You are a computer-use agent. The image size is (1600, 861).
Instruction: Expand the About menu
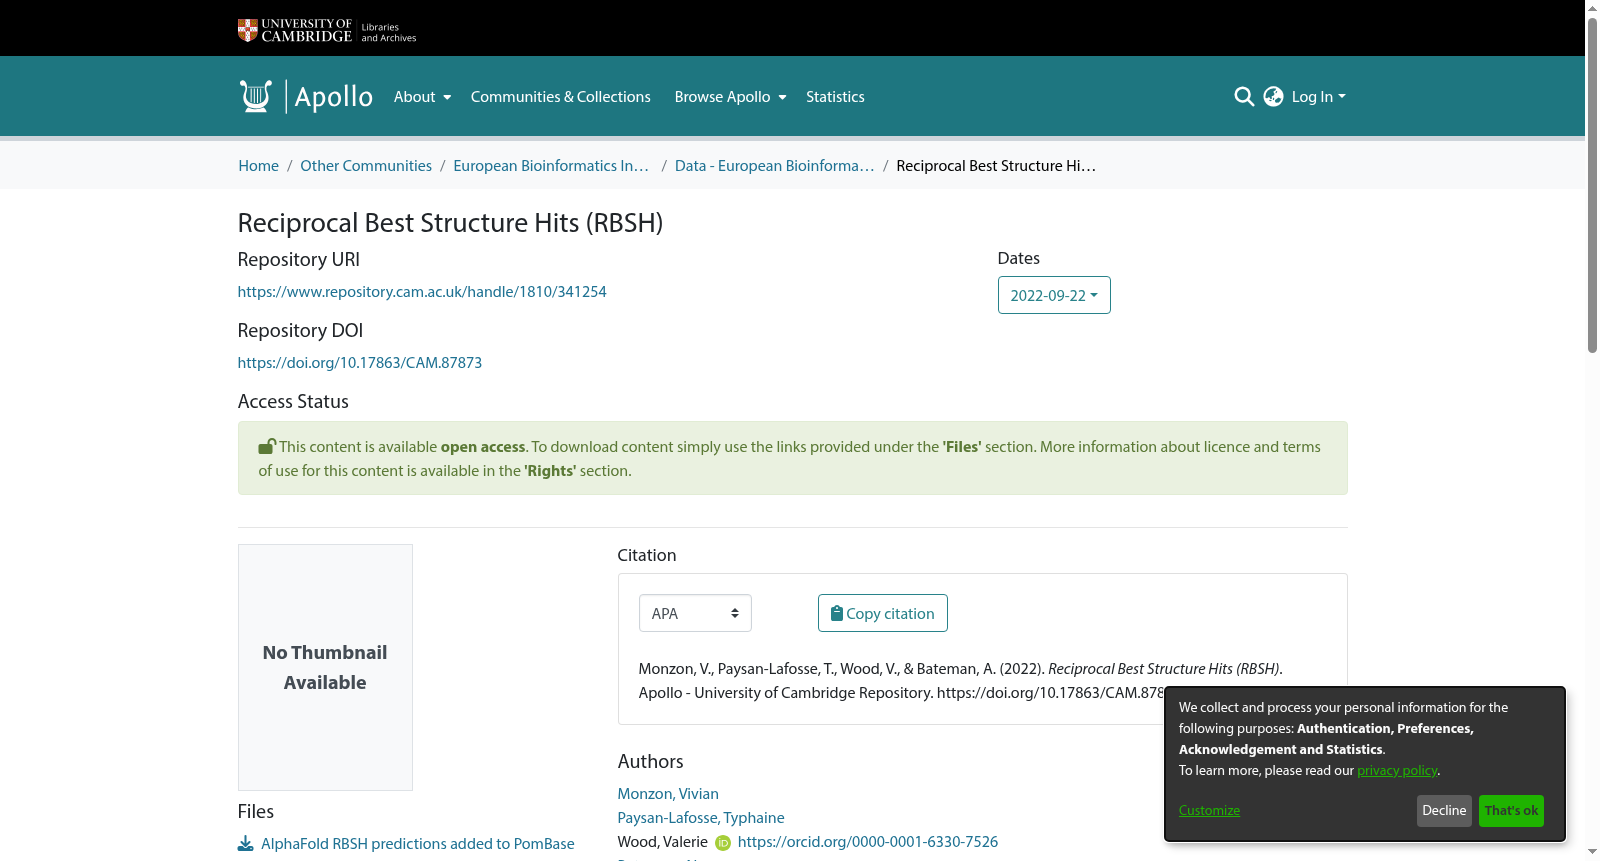(422, 97)
